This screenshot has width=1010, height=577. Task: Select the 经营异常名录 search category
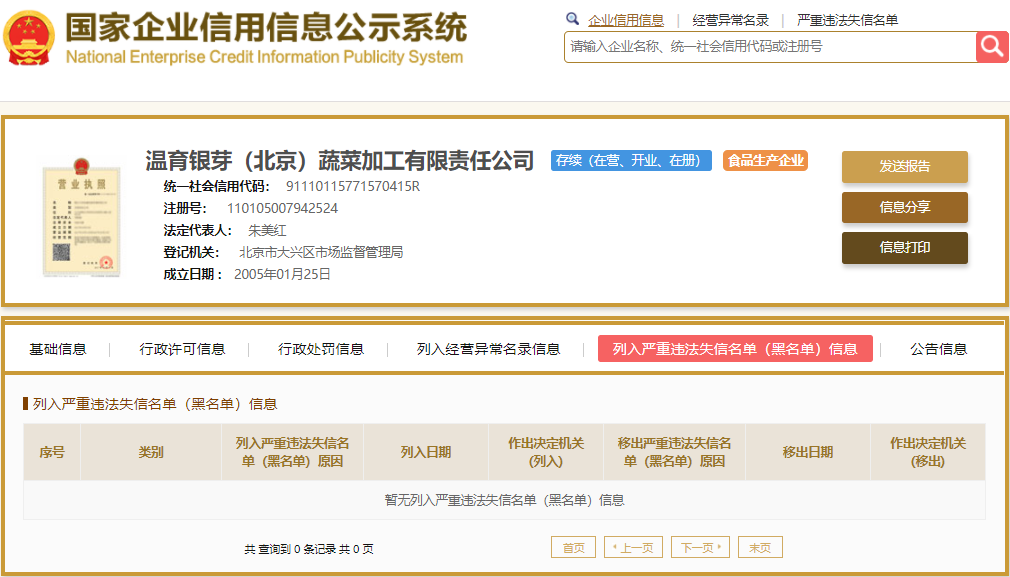[x=730, y=20]
